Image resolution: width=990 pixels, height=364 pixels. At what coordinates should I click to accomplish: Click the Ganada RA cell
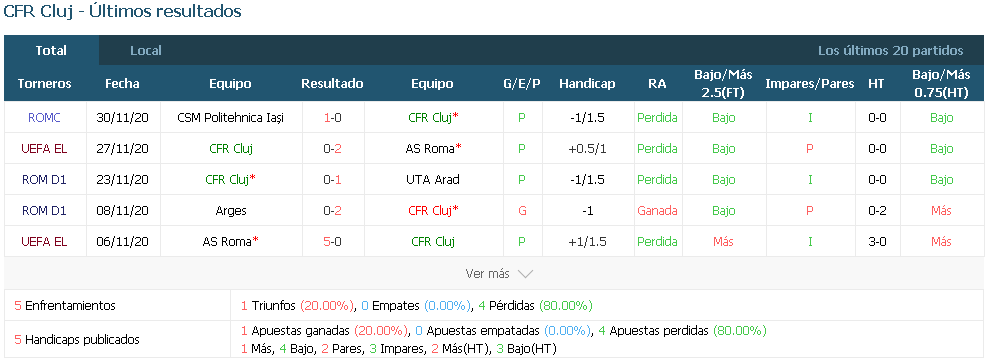coord(657,211)
